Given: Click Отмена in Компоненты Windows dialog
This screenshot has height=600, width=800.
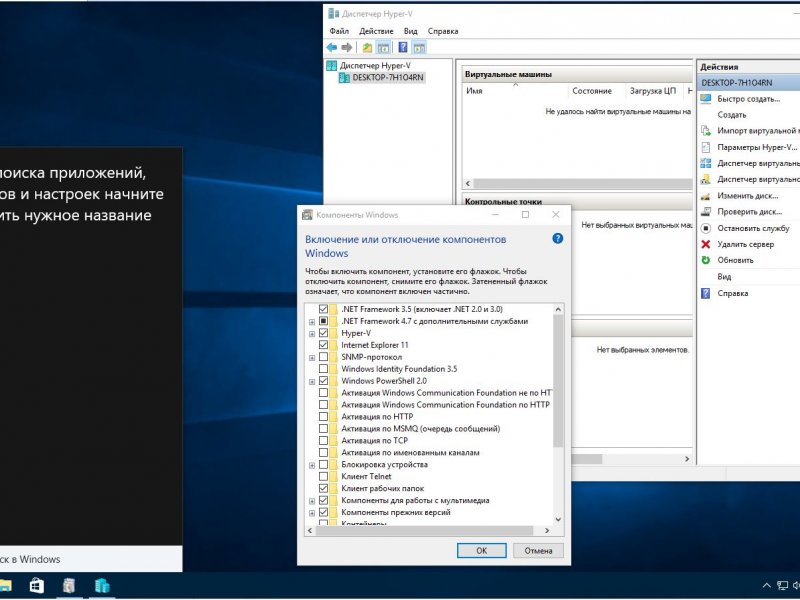Looking at the screenshot, I should coord(538,551).
